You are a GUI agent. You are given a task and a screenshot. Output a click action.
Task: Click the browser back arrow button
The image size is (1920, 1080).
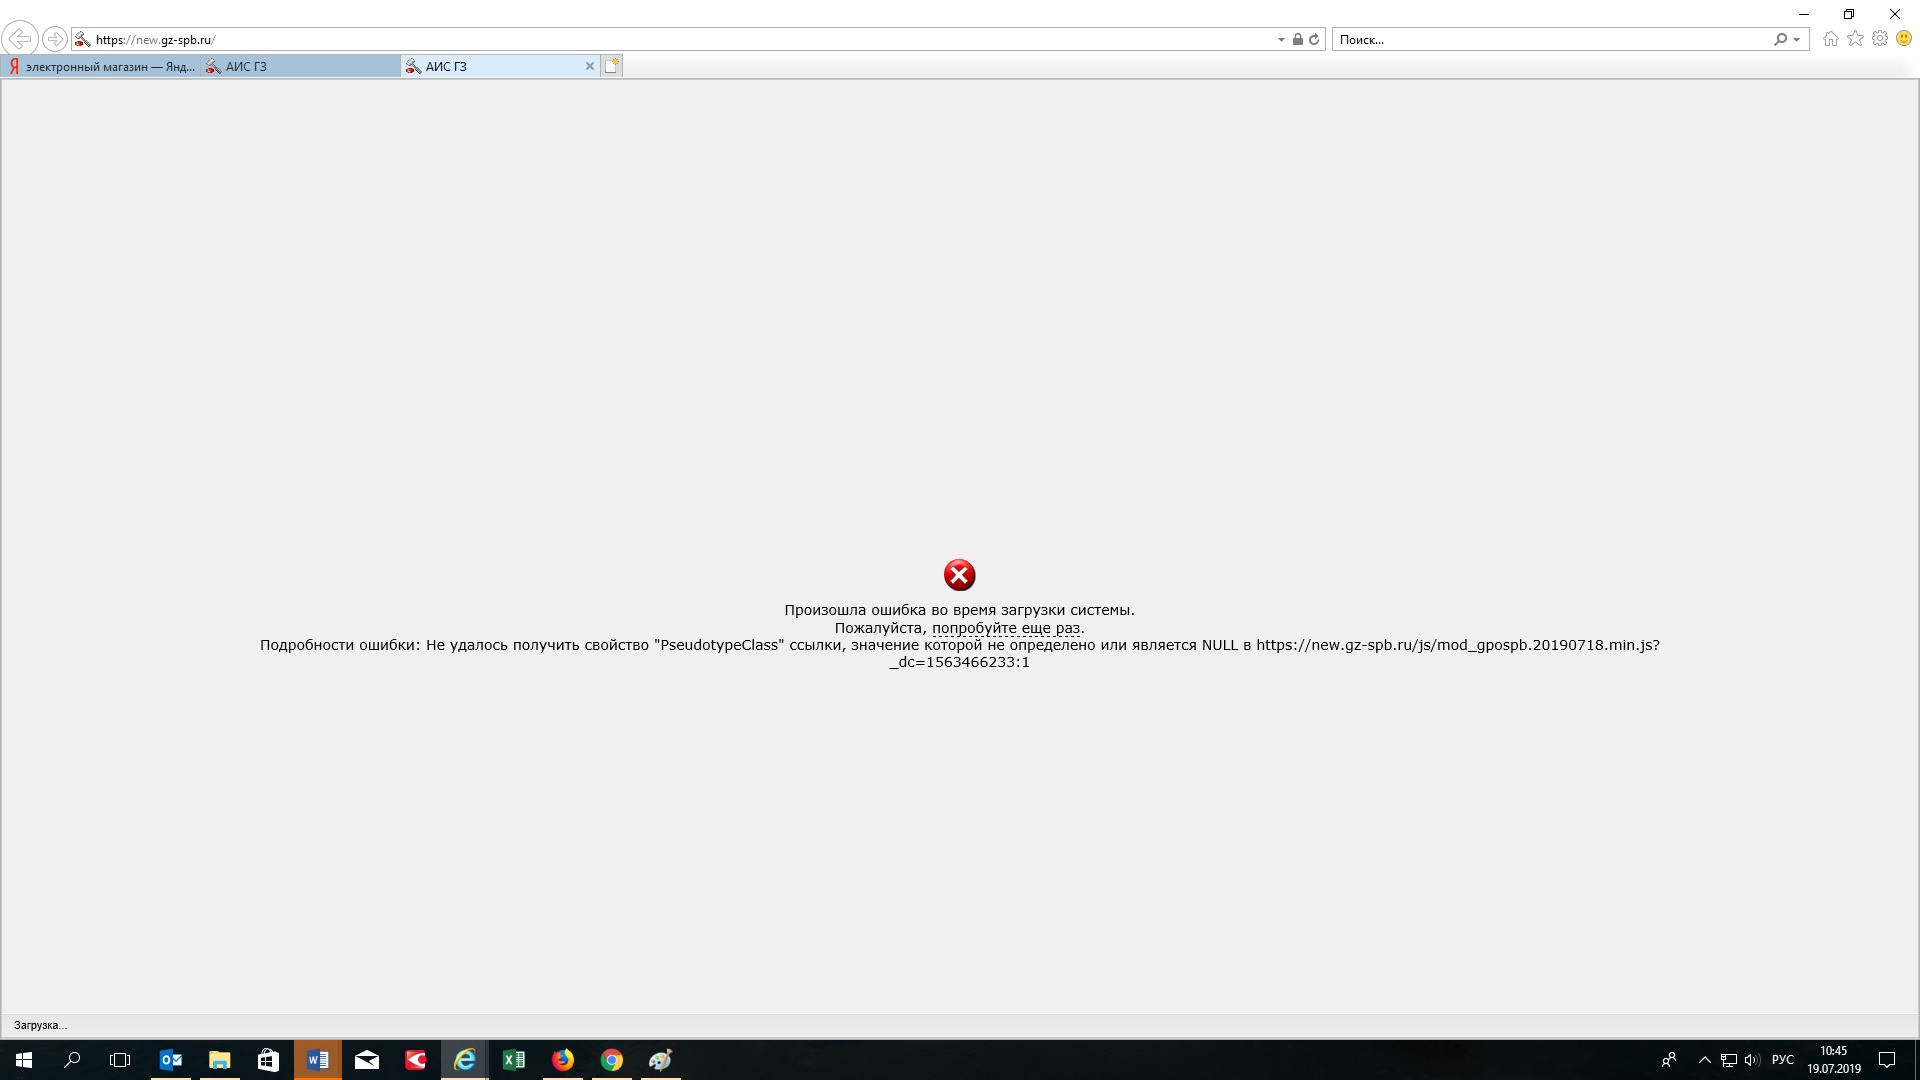coord(19,39)
